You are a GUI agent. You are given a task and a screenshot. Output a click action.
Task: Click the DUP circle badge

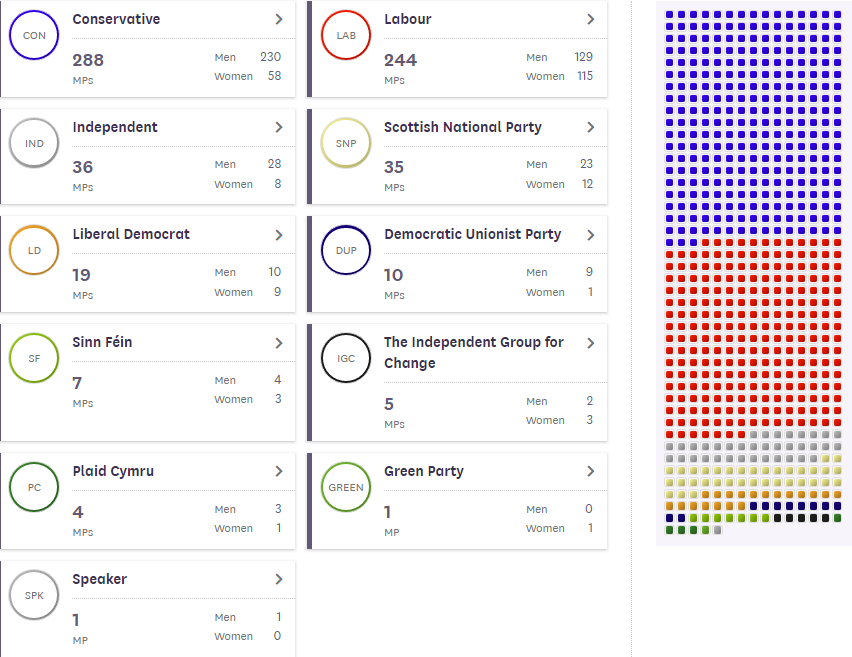pos(346,251)
